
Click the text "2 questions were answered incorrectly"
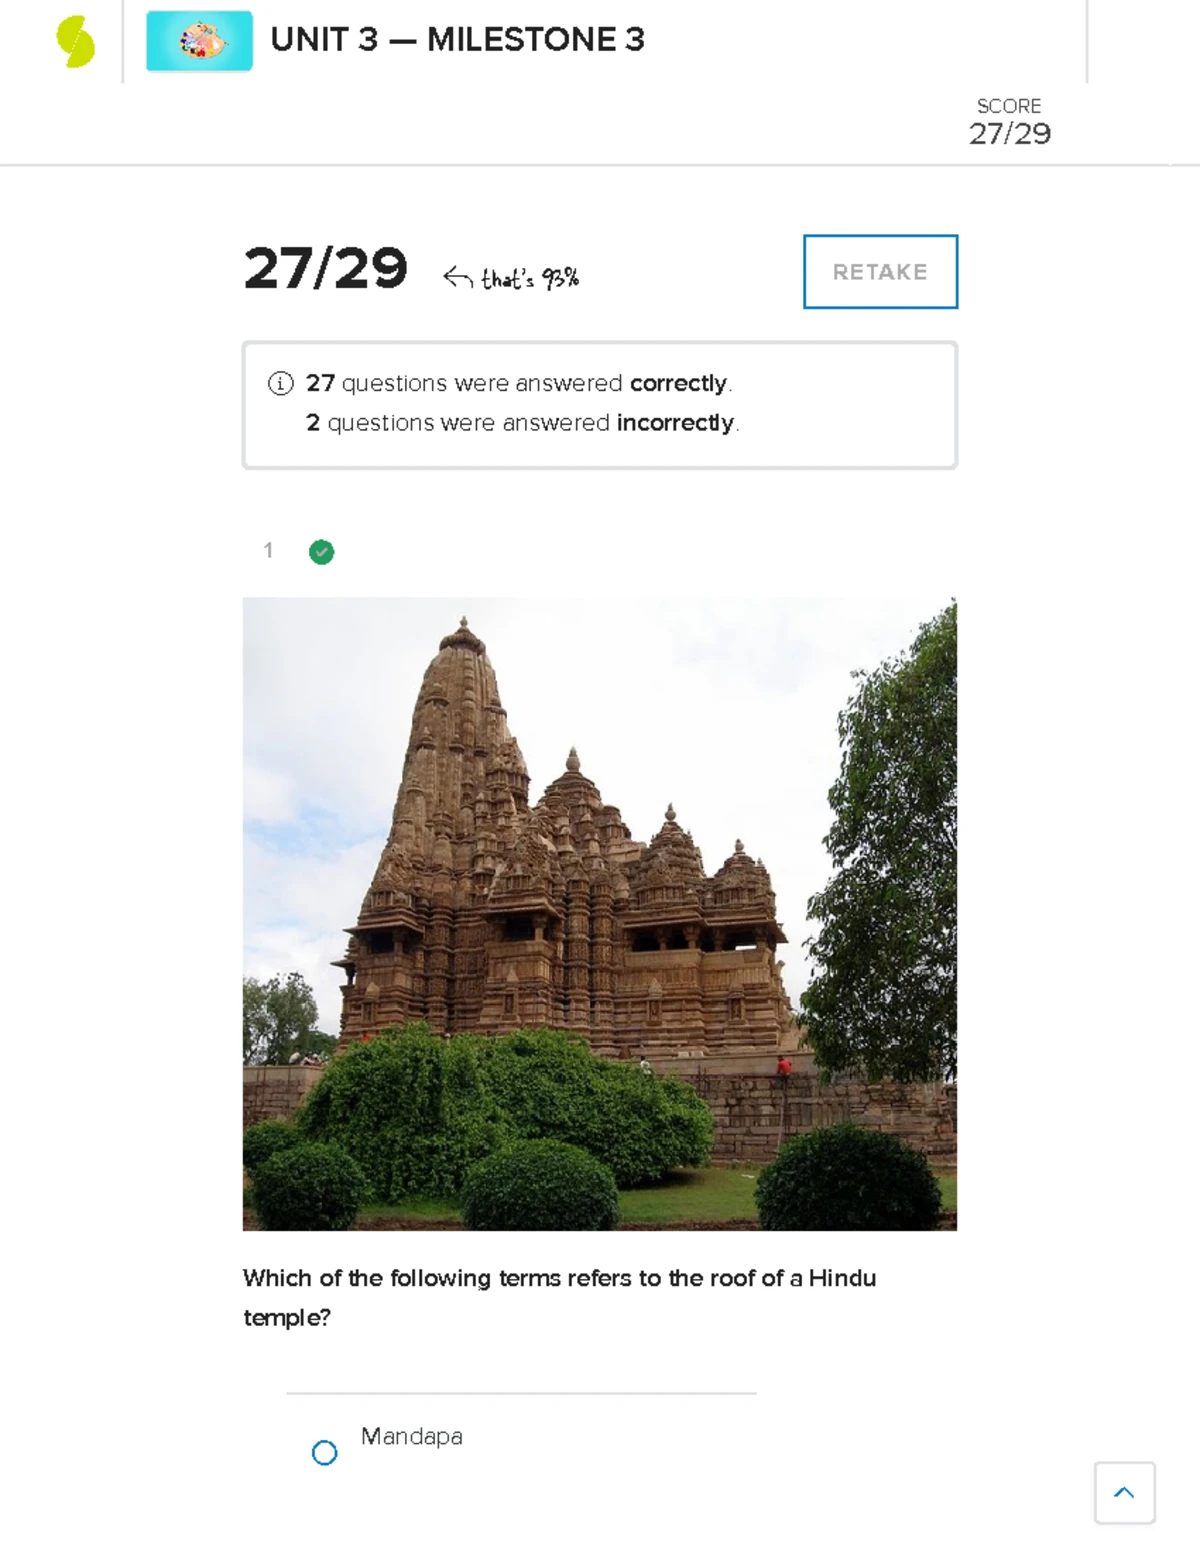pyautogui.click(x=521, y=423)
